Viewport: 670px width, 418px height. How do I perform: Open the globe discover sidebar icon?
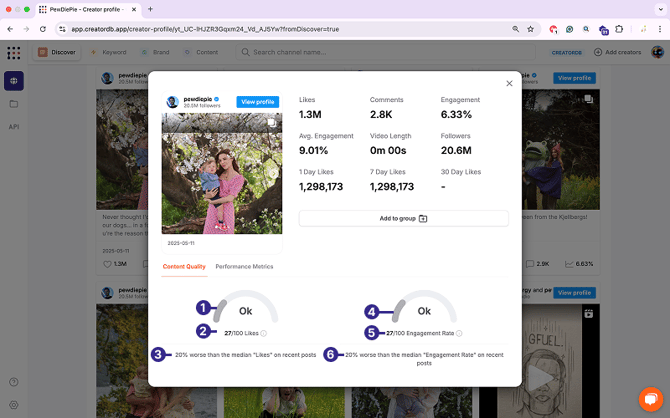coord(14,81)
